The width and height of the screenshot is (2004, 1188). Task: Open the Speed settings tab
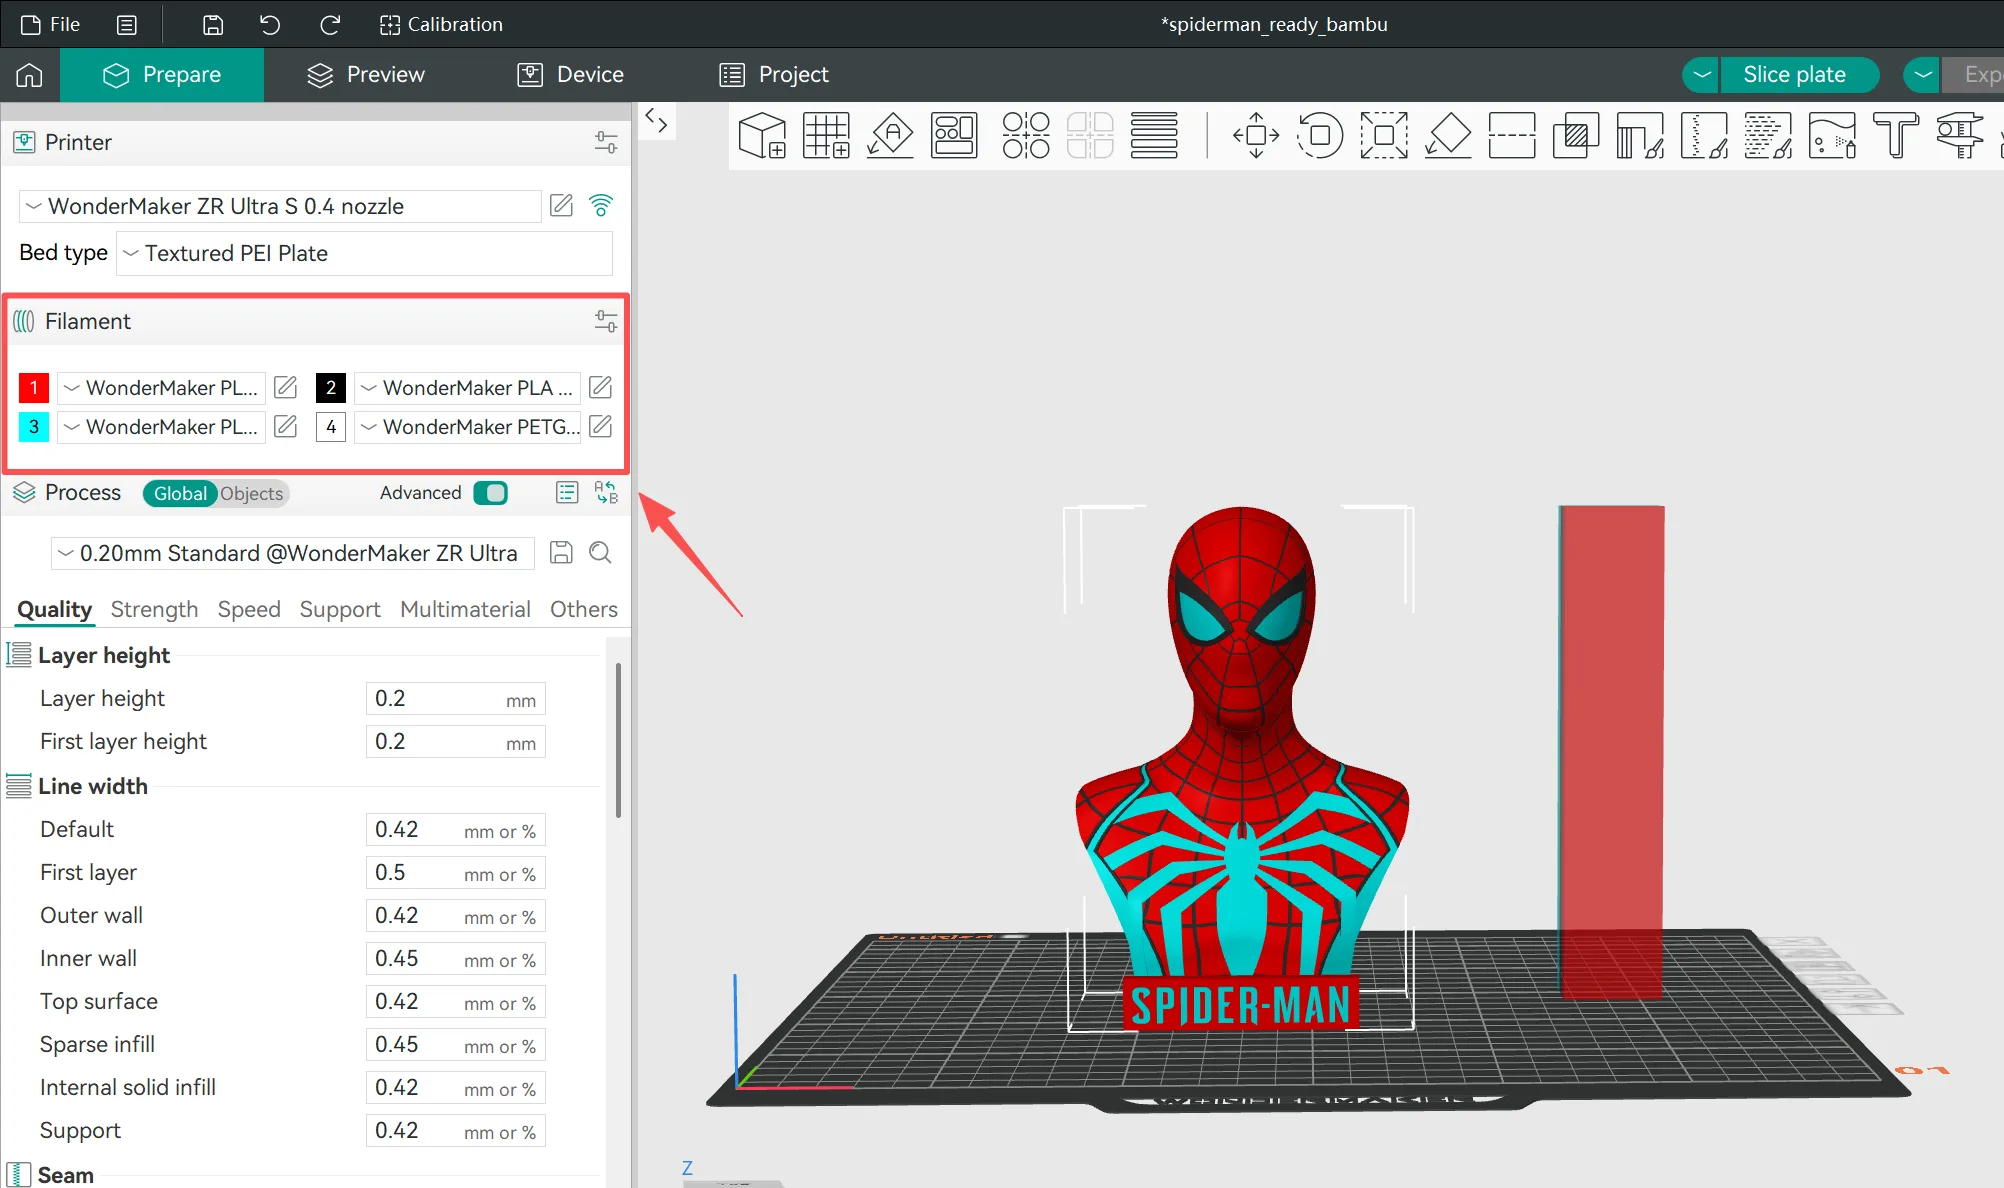pyautogui.click(x=249, y=609)
